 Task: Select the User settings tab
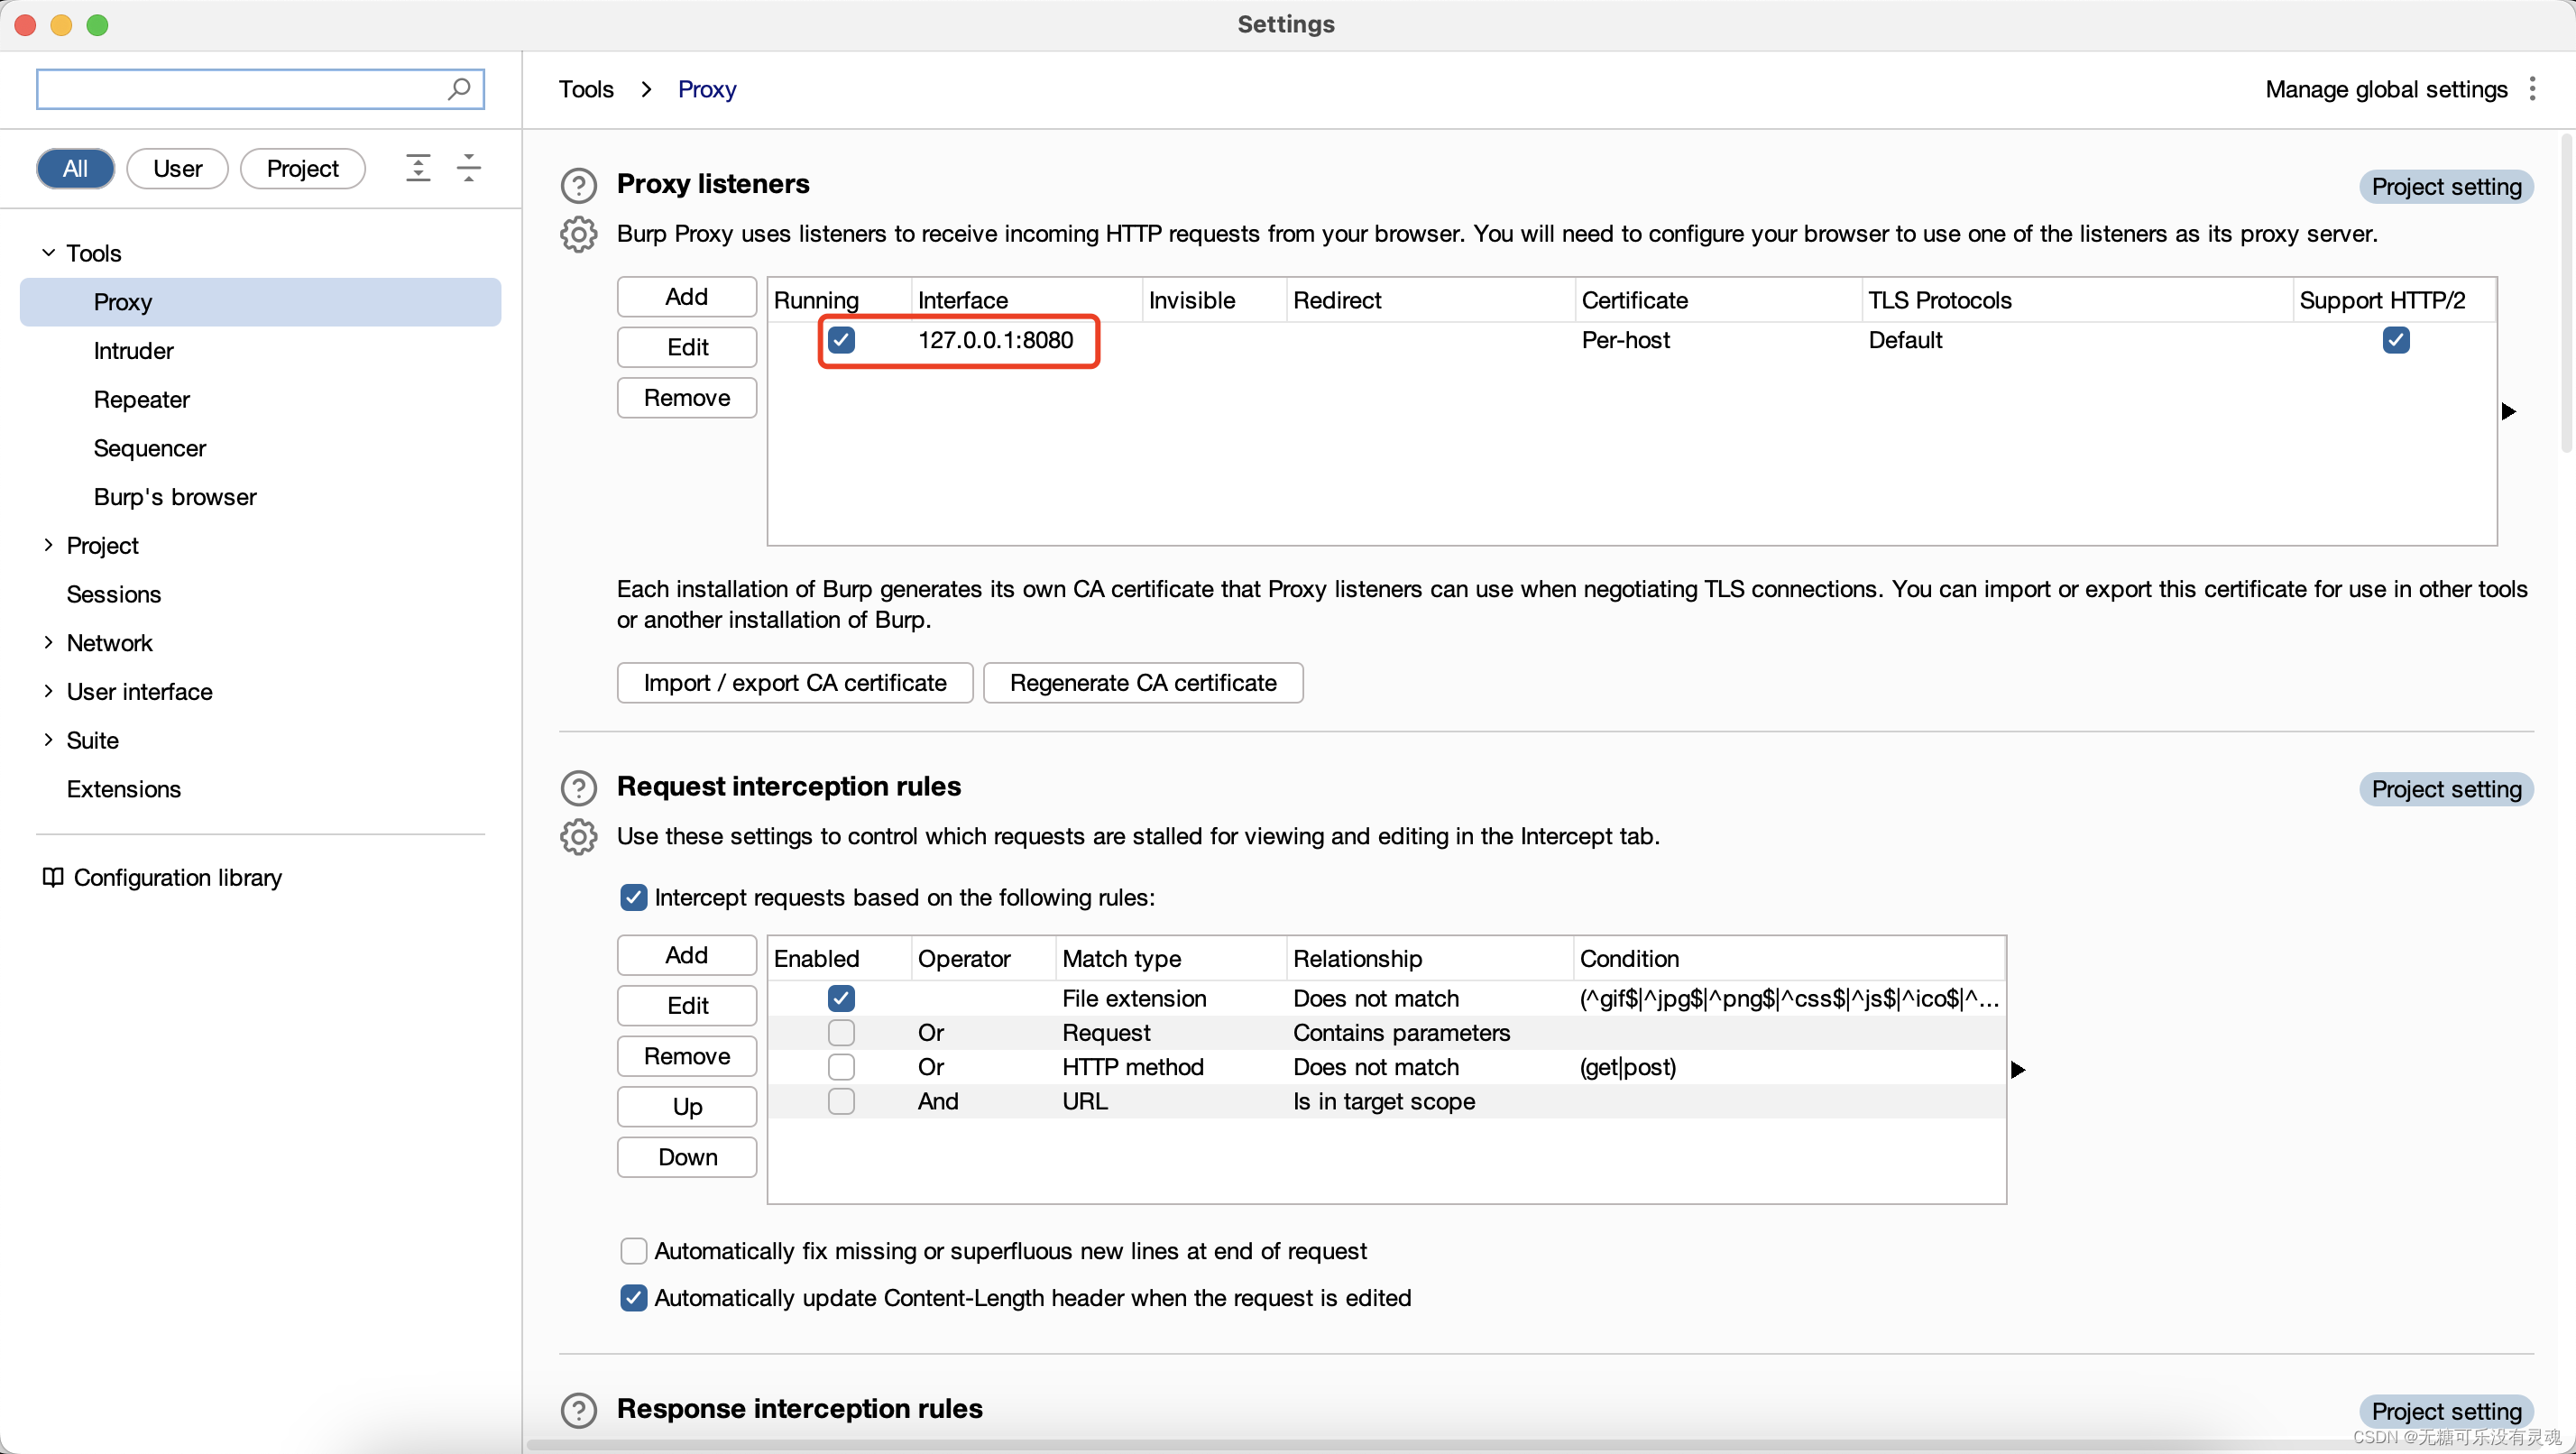pyautogui.click(x=175, y=168)
